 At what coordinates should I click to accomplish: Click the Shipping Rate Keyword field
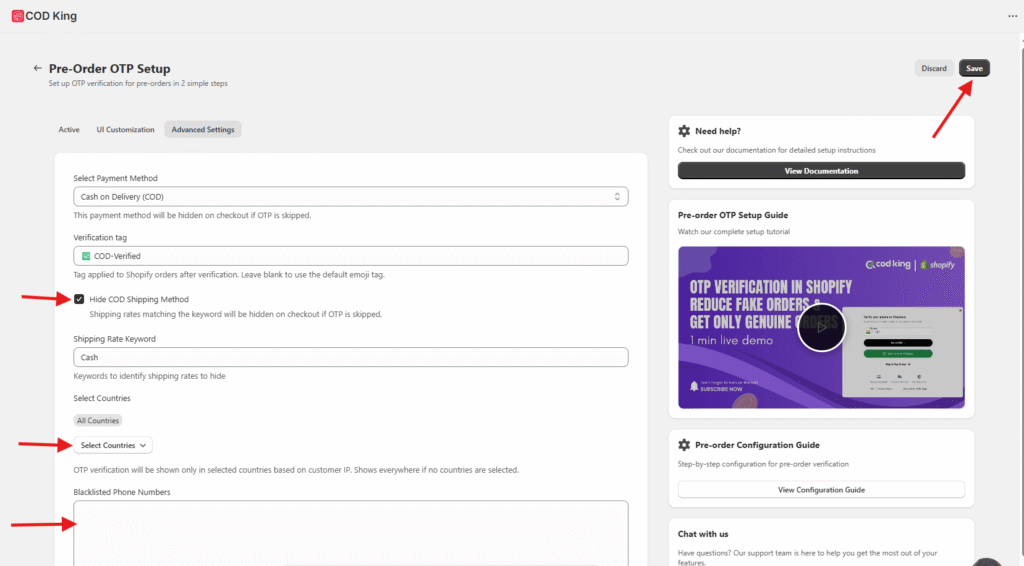click(x=350, y=357)
